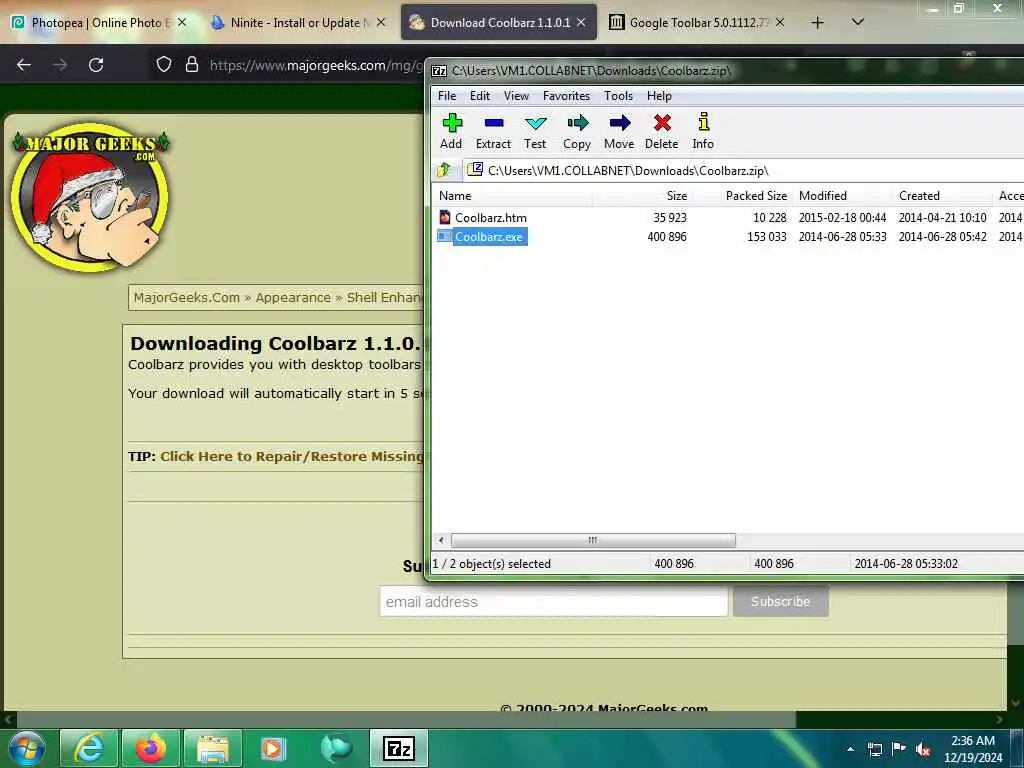Open the list all tabs dropdown
Image resolution: width=1024 pixels, height=768 pixels.
pos(858,23)
